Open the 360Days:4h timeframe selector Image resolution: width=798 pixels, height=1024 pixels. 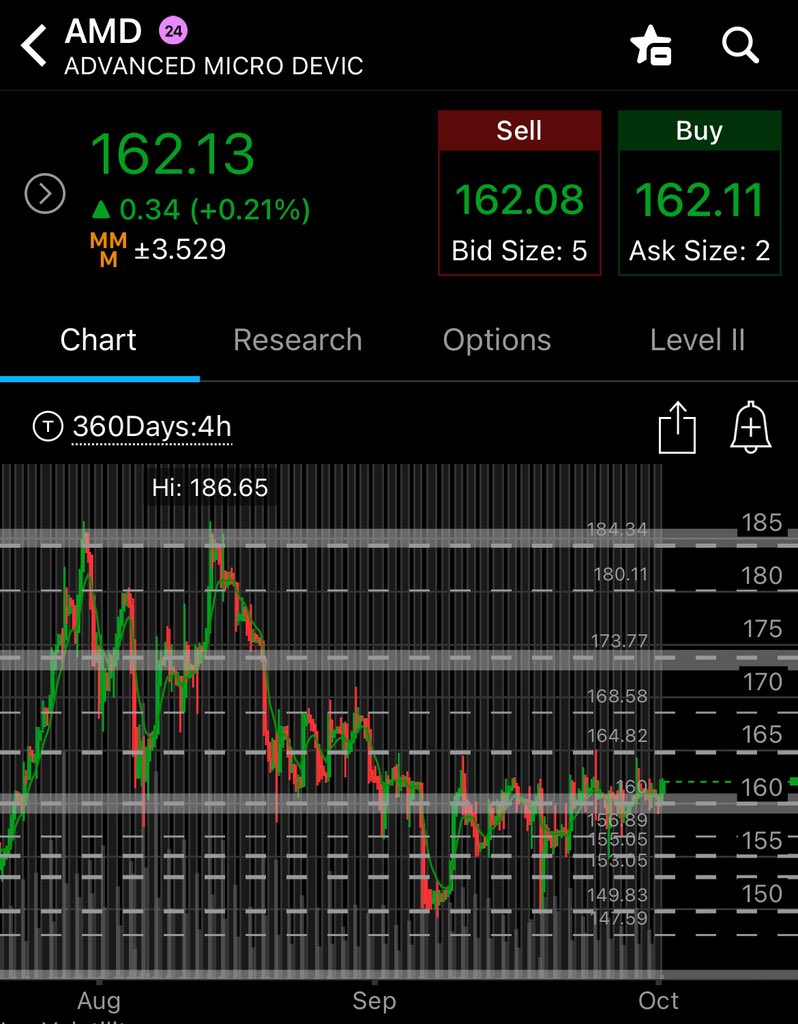pyautogui.click(x=152, y=427)
